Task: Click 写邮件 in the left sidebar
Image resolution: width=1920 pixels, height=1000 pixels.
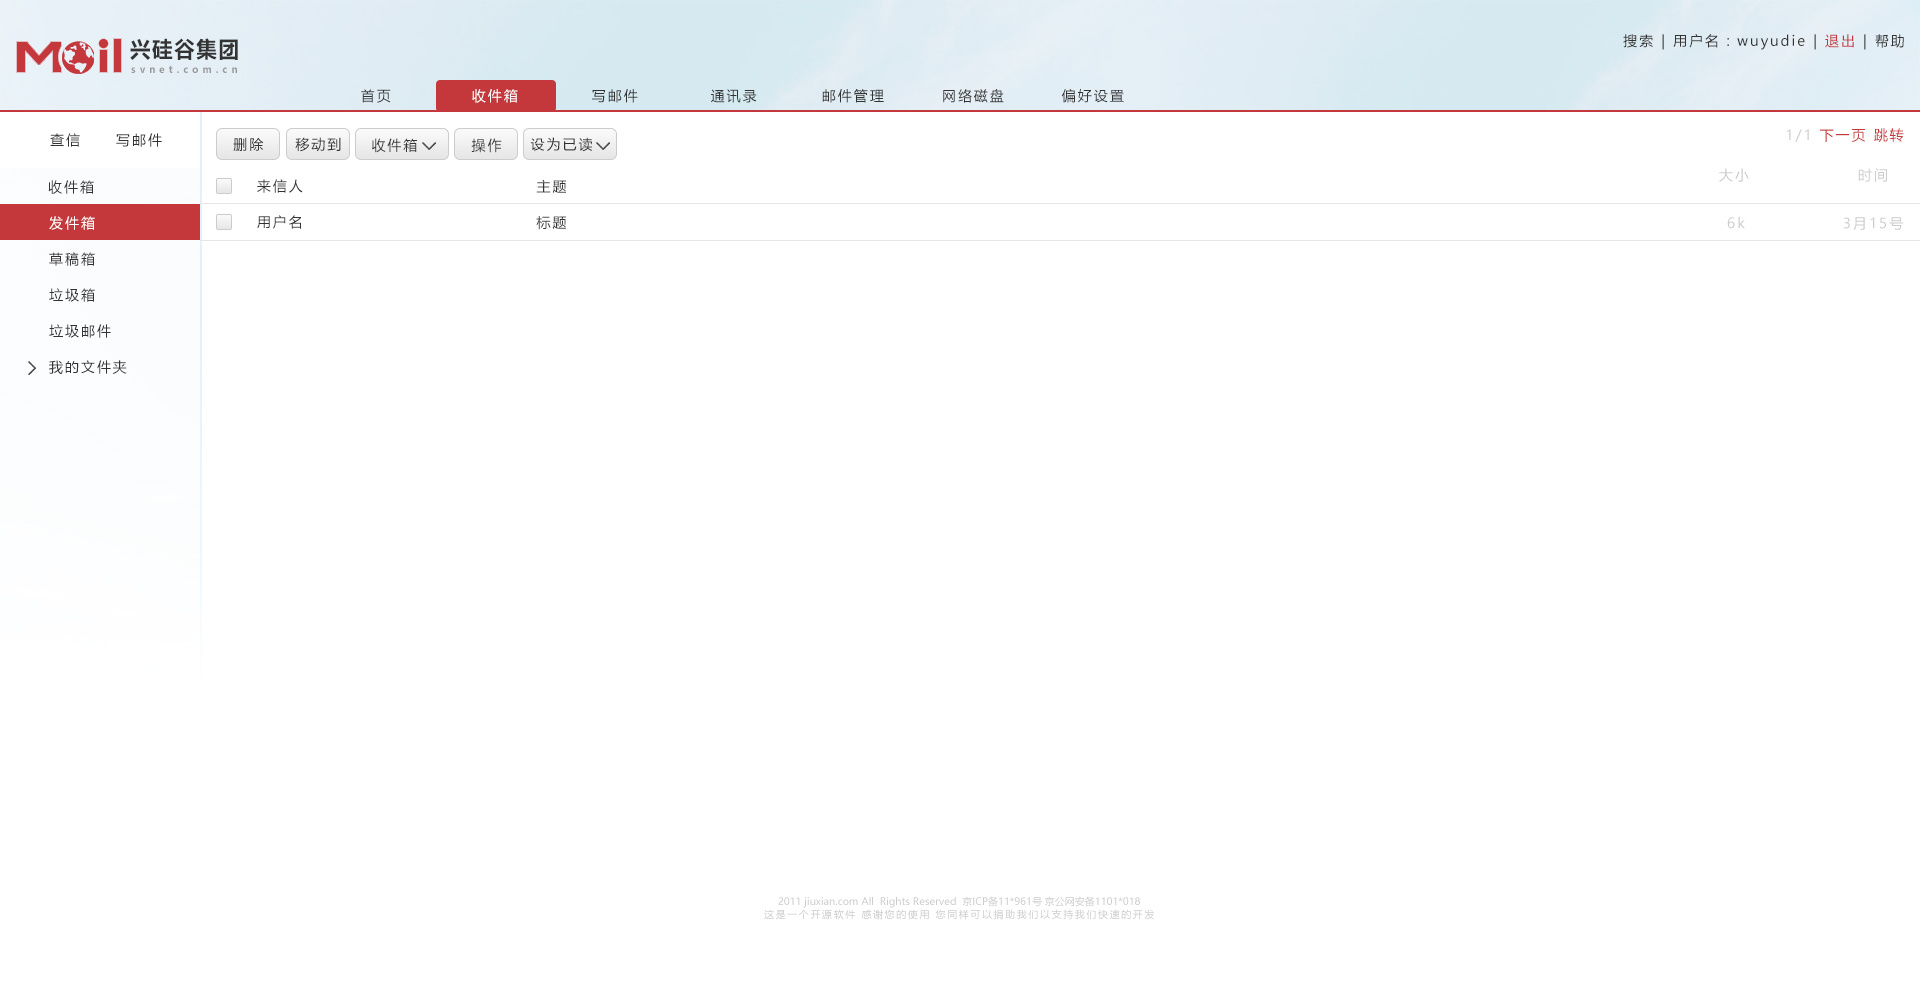Action: (138, 140)
